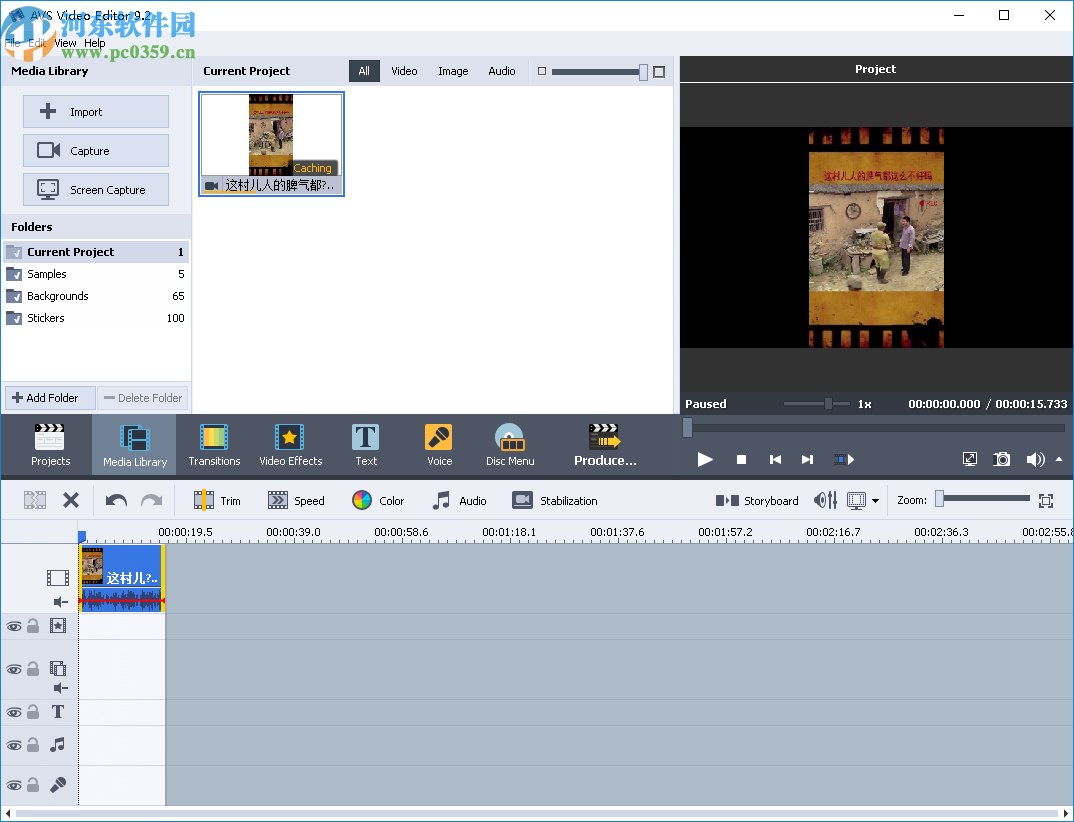Click the Add Folder button
Screen dimensions: 1074x822
point(49,397)
